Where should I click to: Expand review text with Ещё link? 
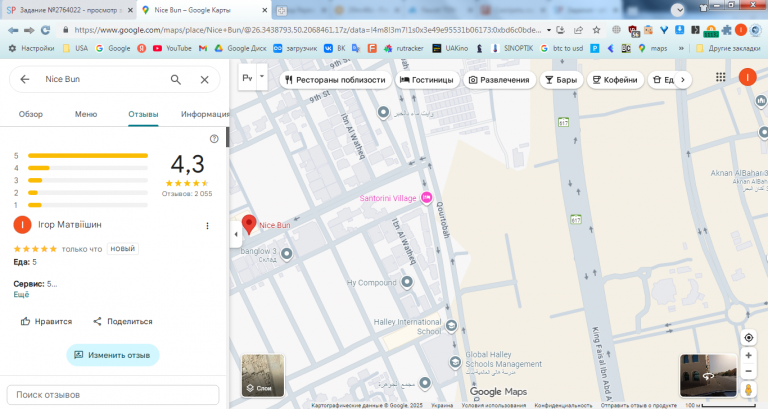click(x=21, y=294)
